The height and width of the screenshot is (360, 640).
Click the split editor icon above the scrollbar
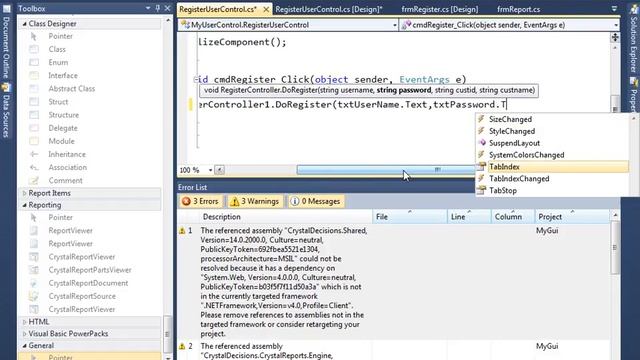615,38
